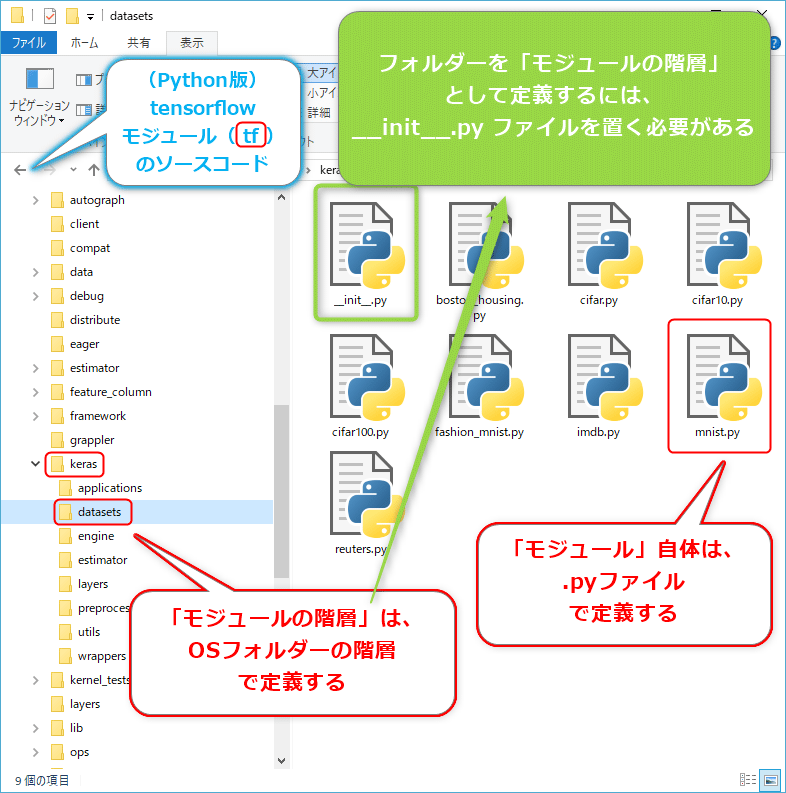Select the fashion_mnist.py file icon
Viewport: 786px width, 793px height.
click(x=486, y=377)
